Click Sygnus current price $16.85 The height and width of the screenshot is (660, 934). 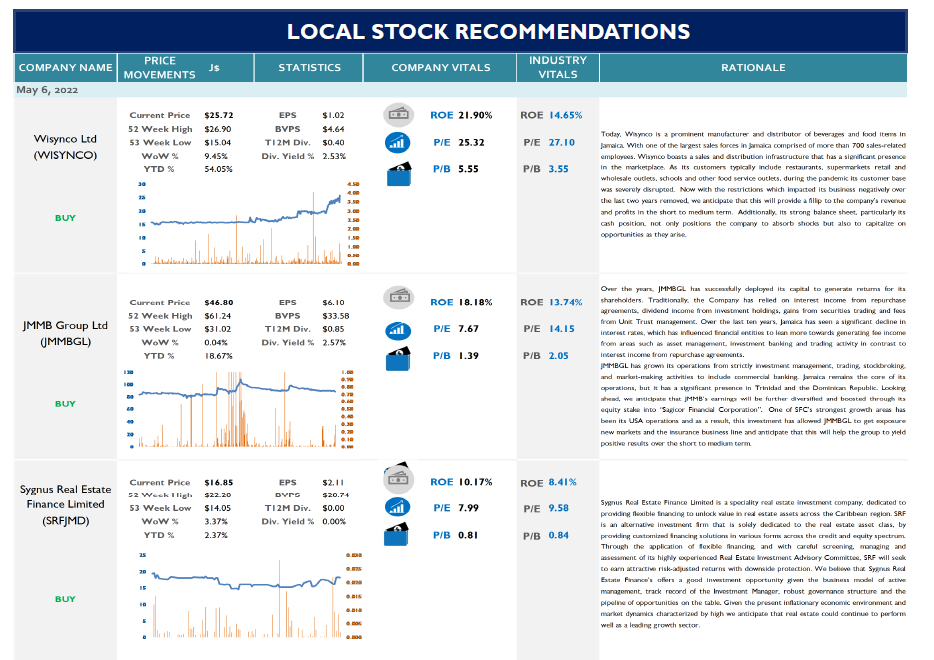[219, 482]
